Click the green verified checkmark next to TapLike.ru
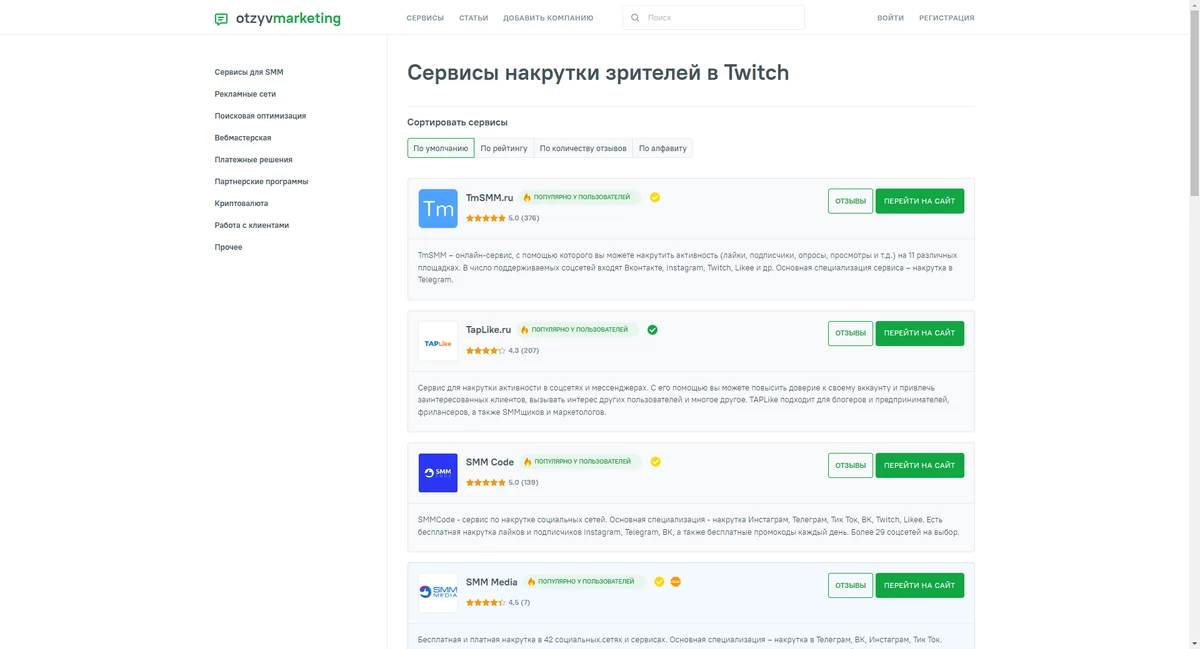Viewport: 1200px width, 649px height. click(x=652, y=329)
